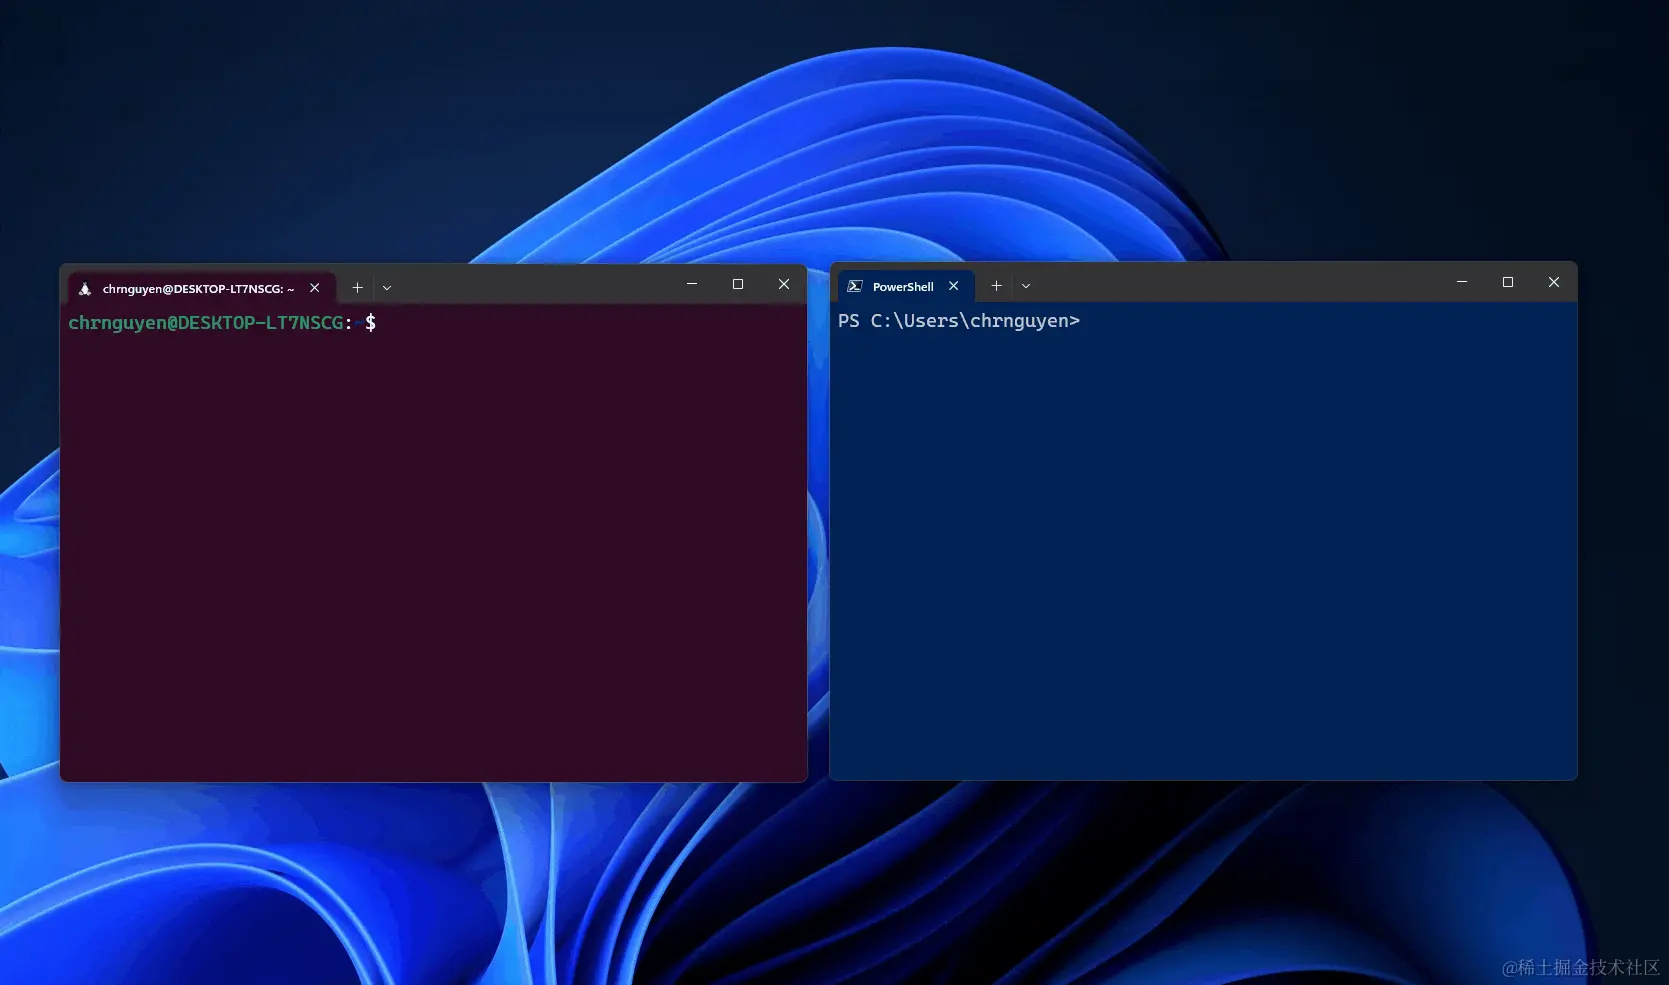Click the Ubuntu penguin icon on the terminal tab
1669x985 pixels.
85,288
